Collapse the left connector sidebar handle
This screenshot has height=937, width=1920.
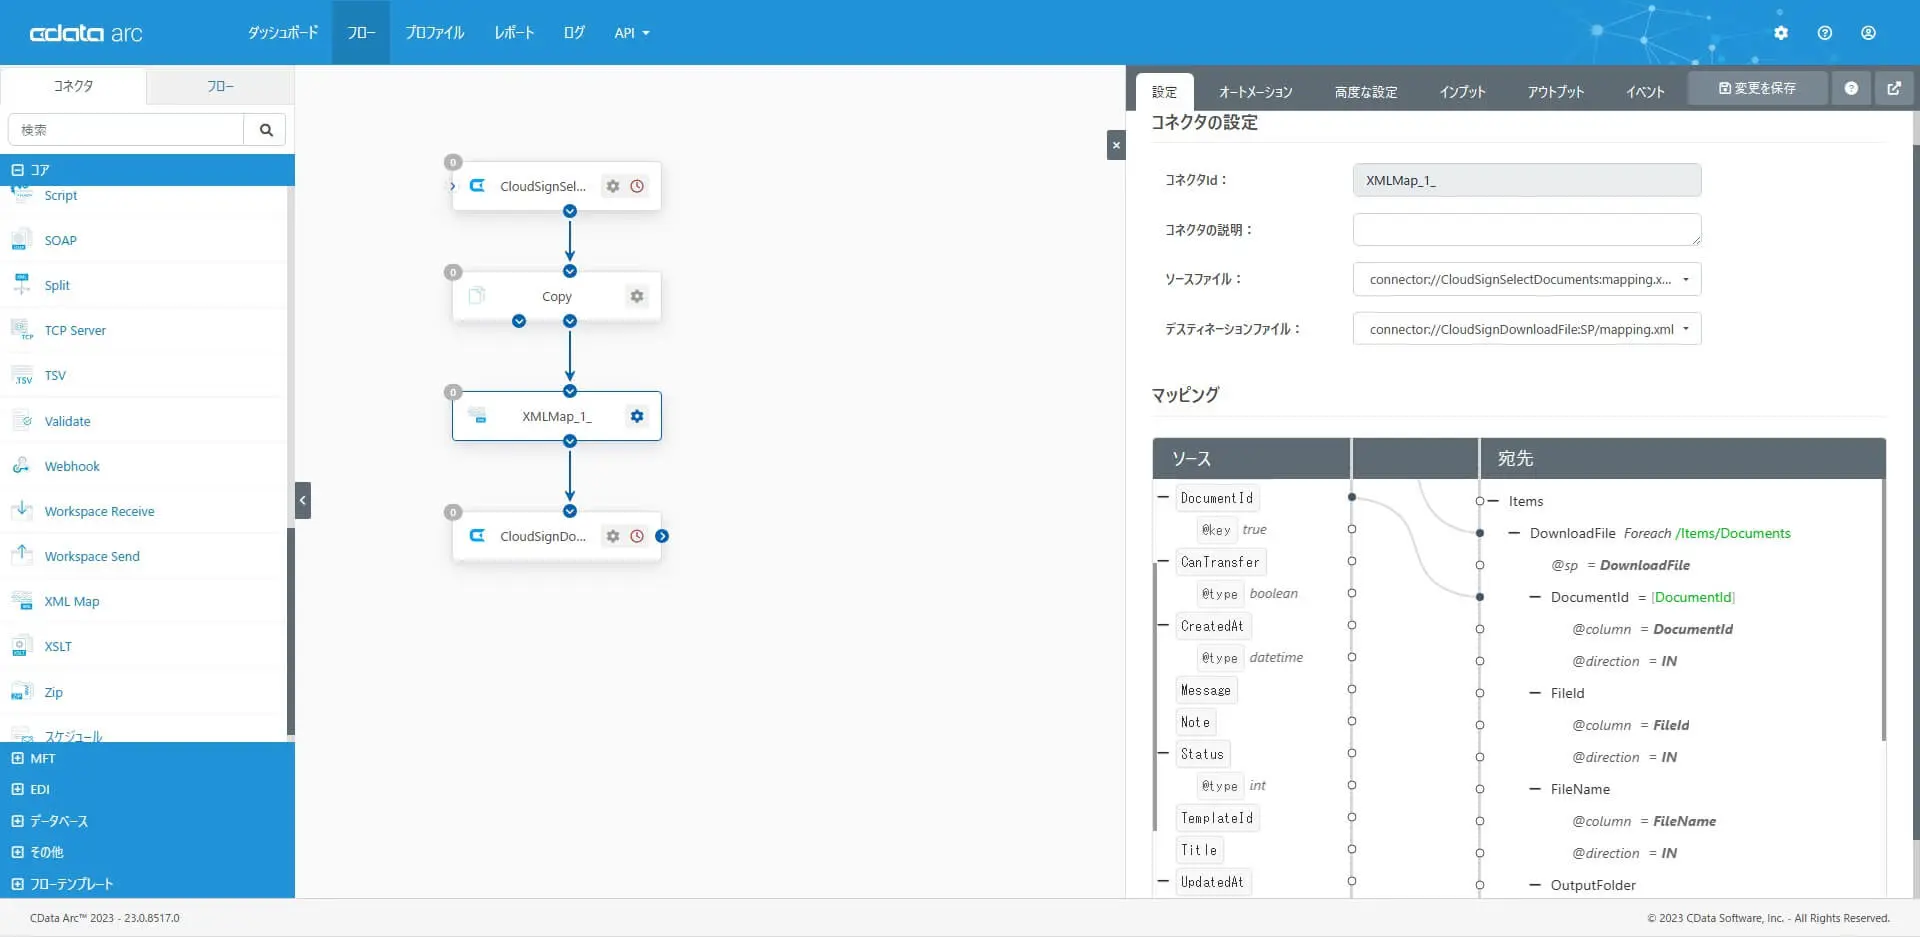tap(303, 500)
